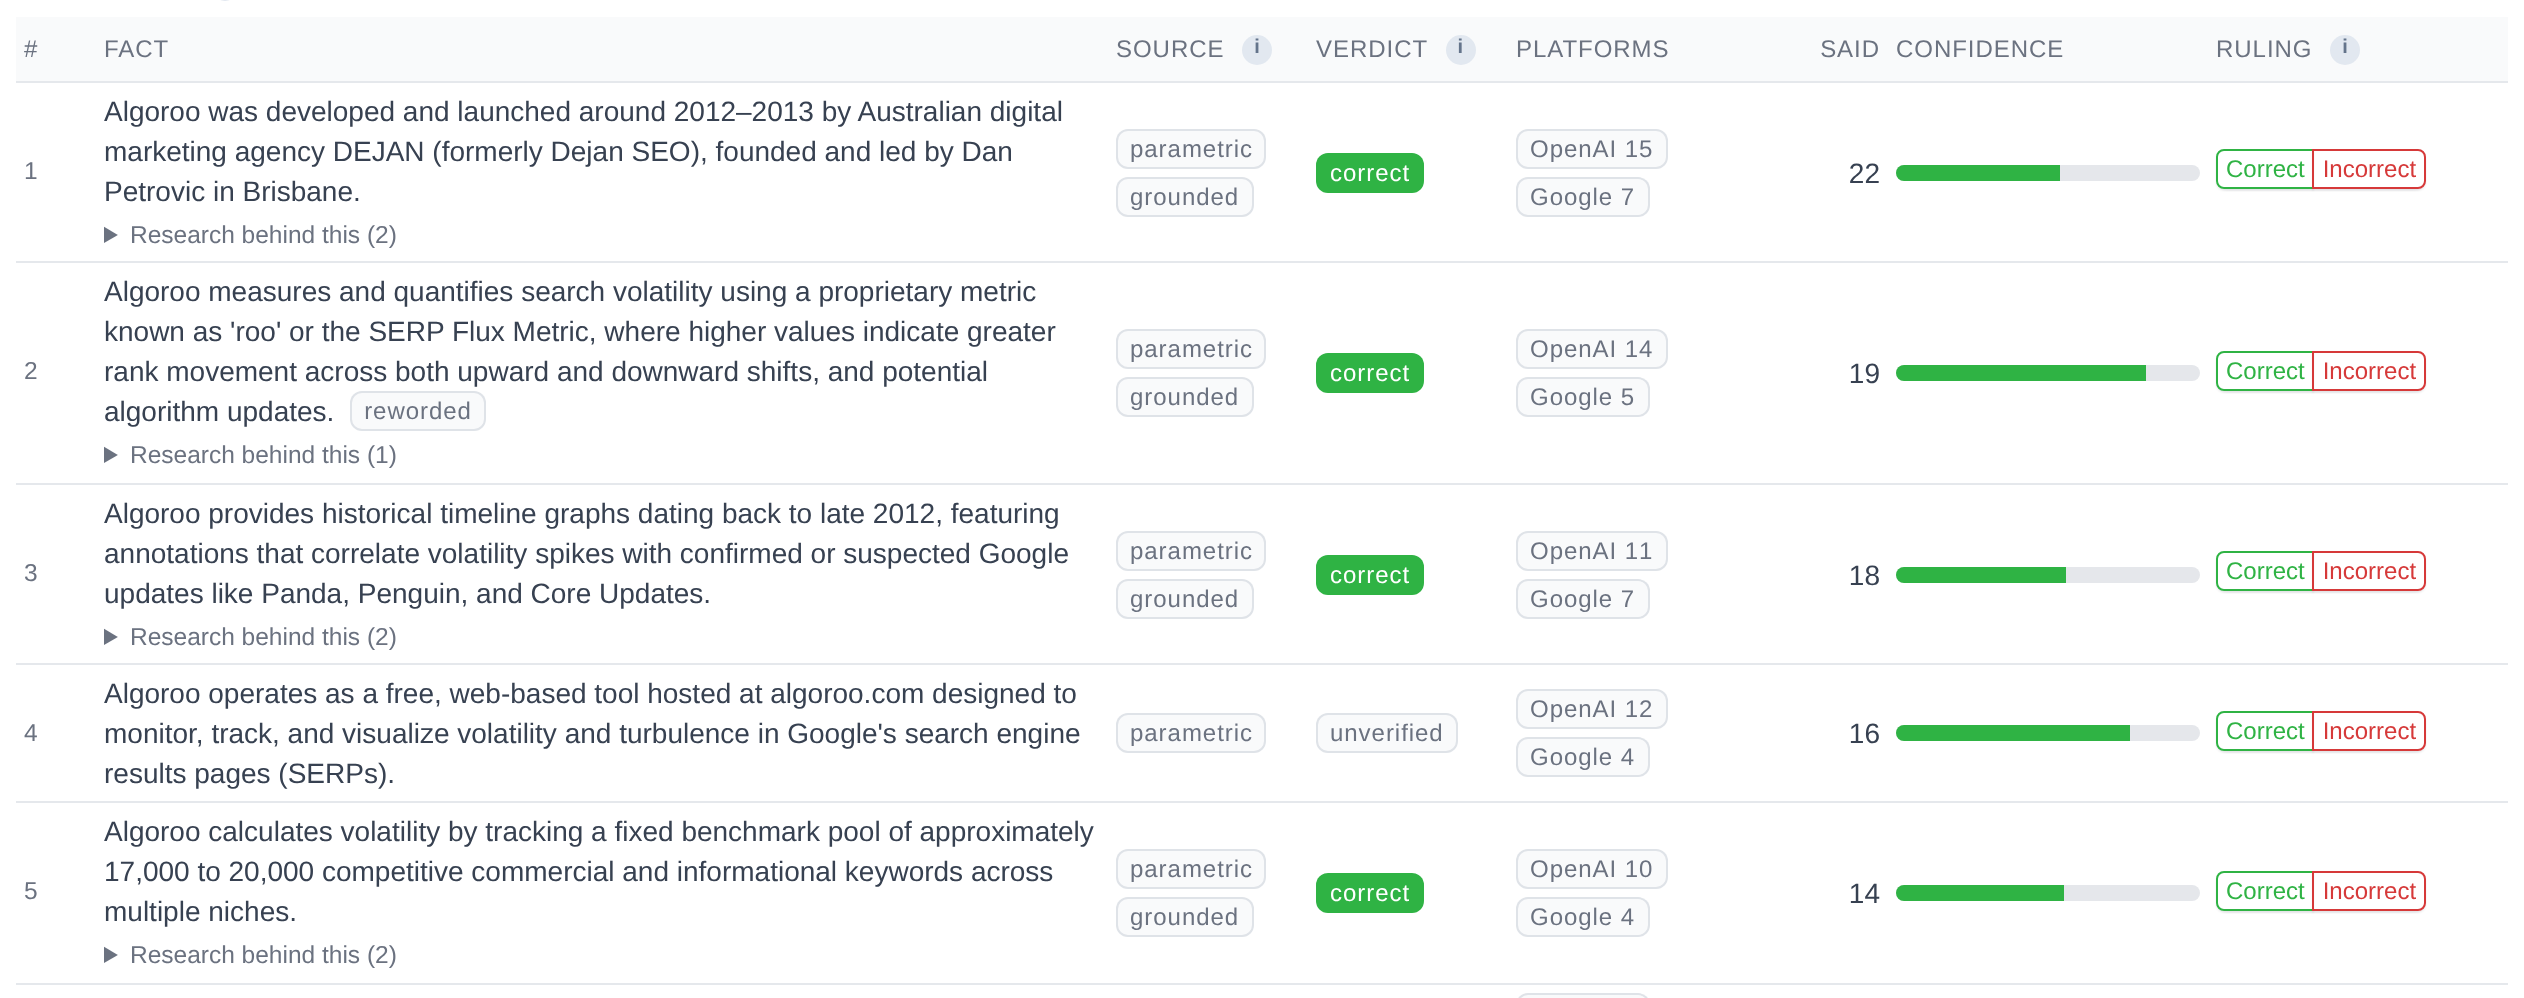2524x998 pixels.
Task: Mark fact 5 ruling as Correct
Action: (2264, 891)
